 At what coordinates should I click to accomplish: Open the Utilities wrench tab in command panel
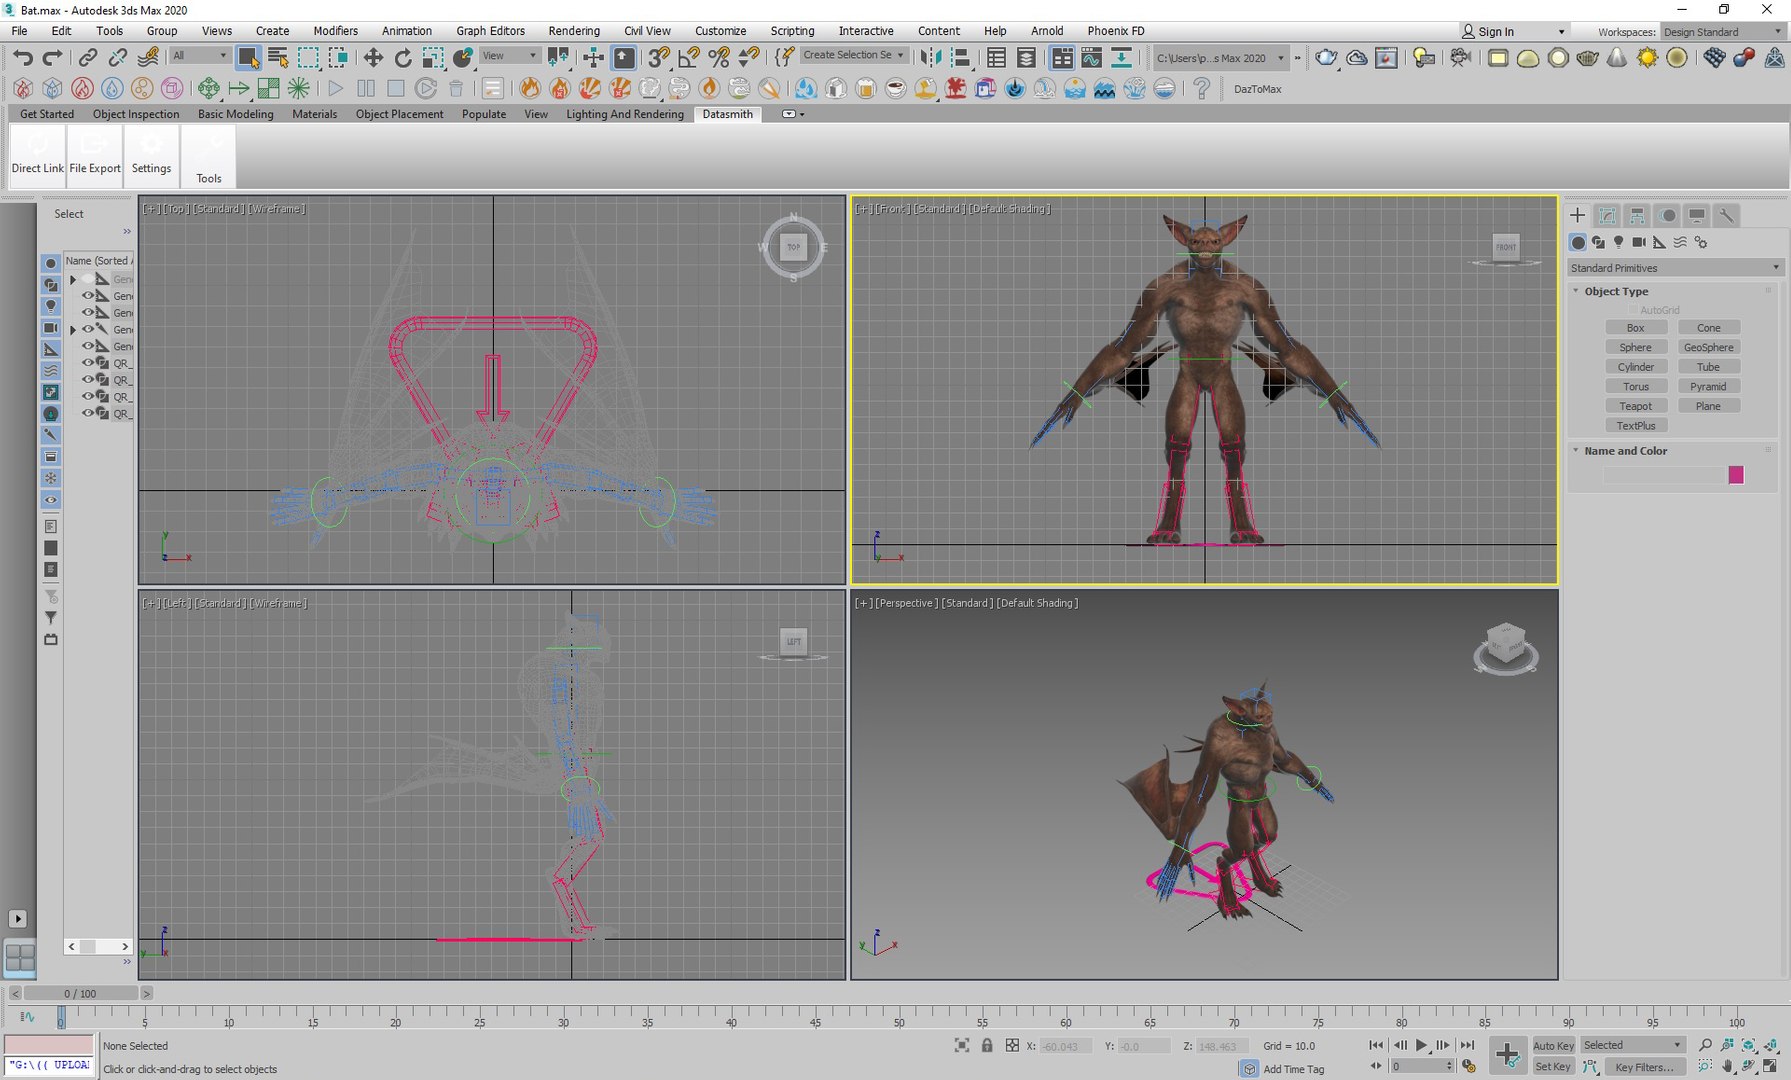point(1726,215)
